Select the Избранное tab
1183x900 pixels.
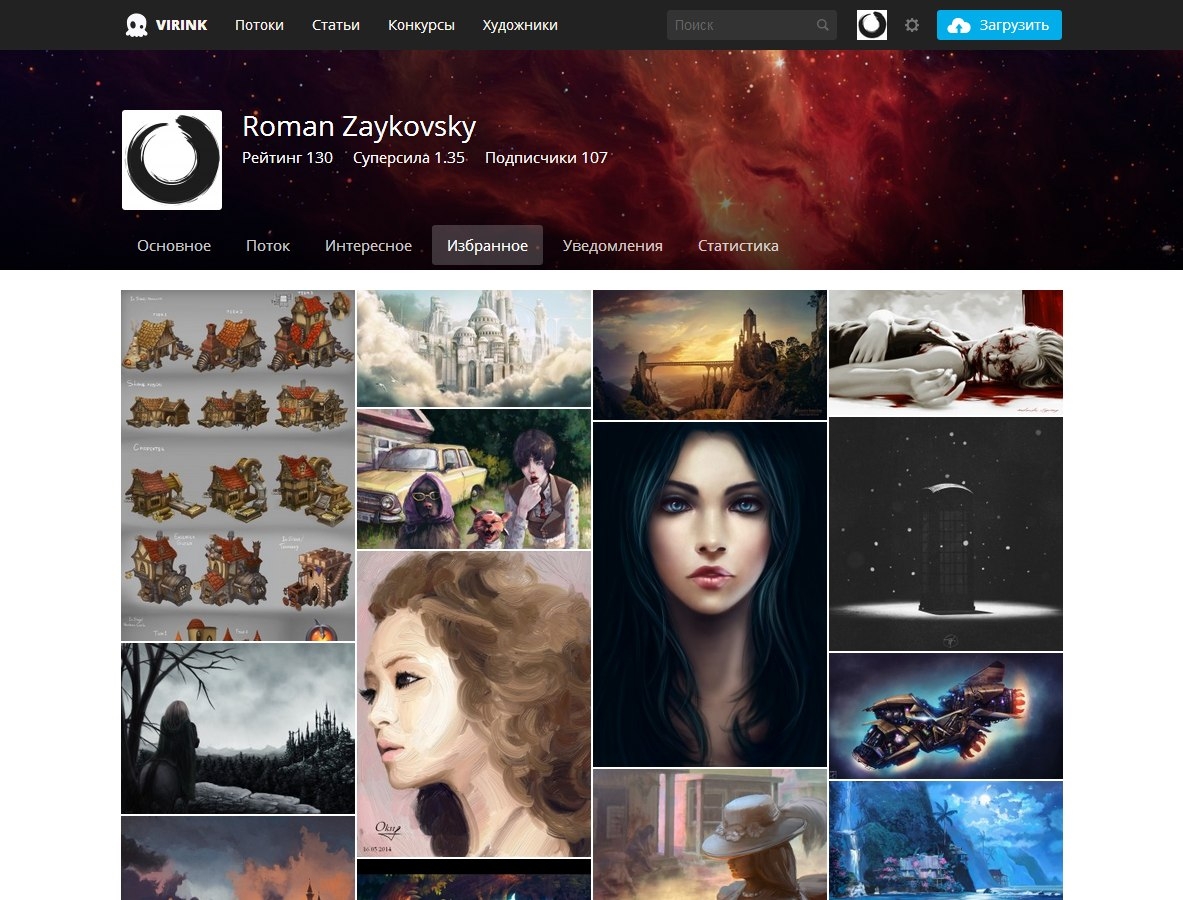pyautogui.click(x=487, y=245)
